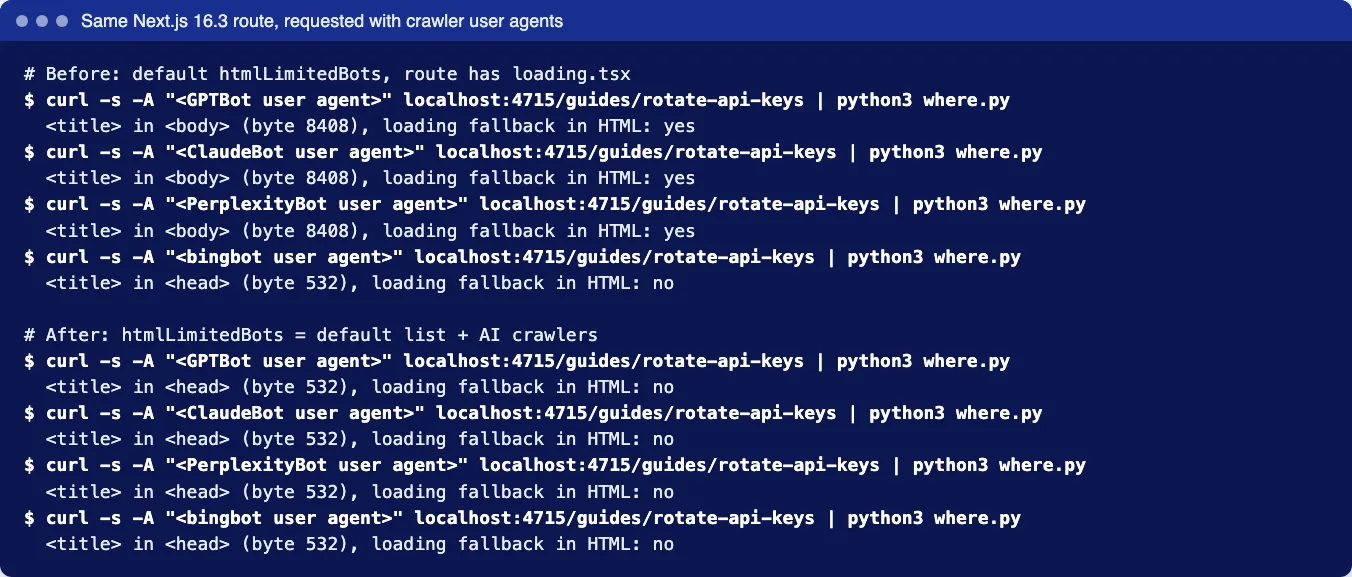Select the '# After: htmlLimitedBots = default list' comment line
1352x577 pixels.
311,335
